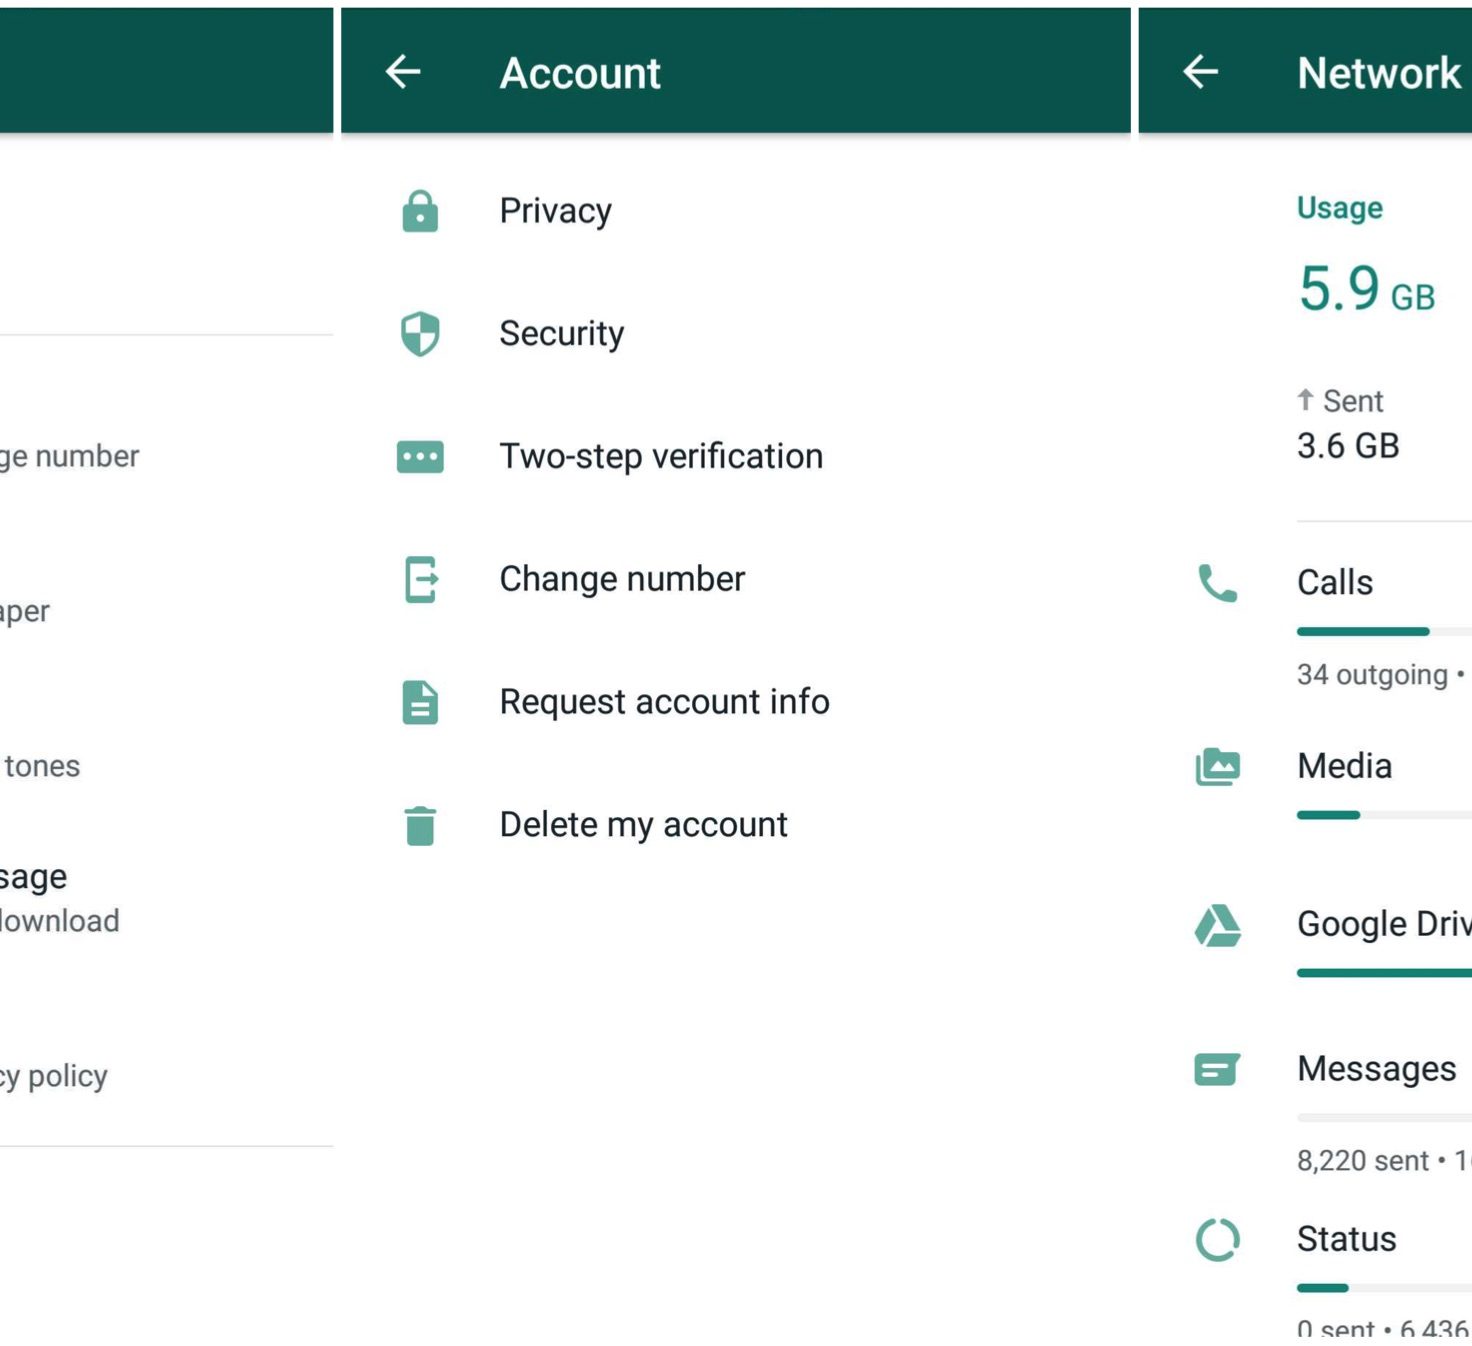
Task: Click the Media gallery icon
Action: [x=1217, y=767]
